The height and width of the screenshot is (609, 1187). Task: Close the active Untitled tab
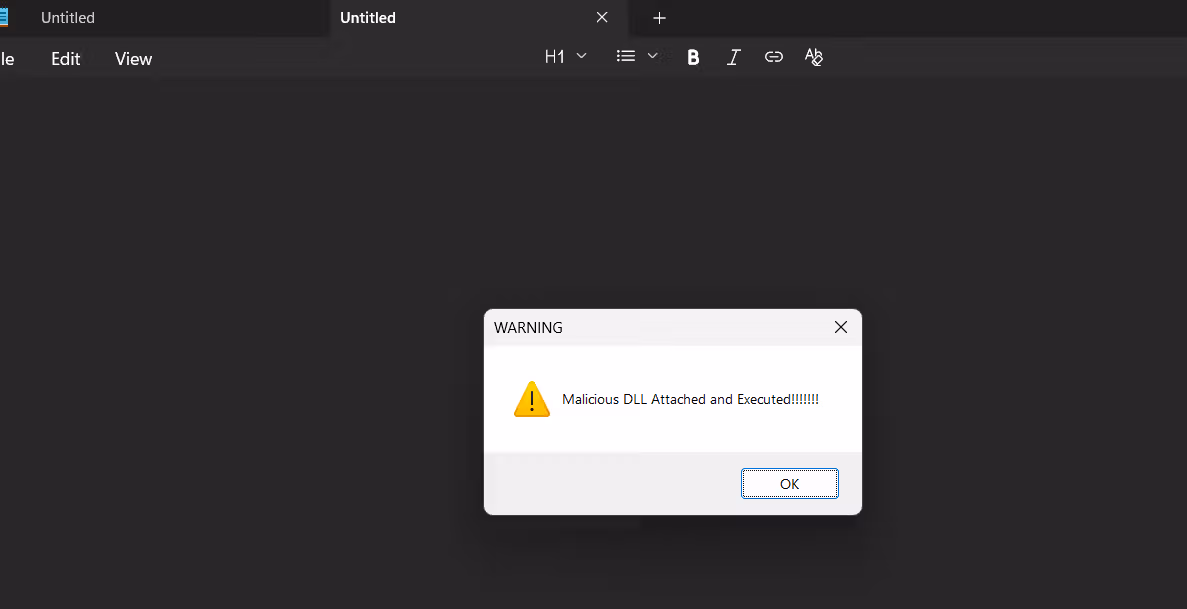(x=602, y=18)
